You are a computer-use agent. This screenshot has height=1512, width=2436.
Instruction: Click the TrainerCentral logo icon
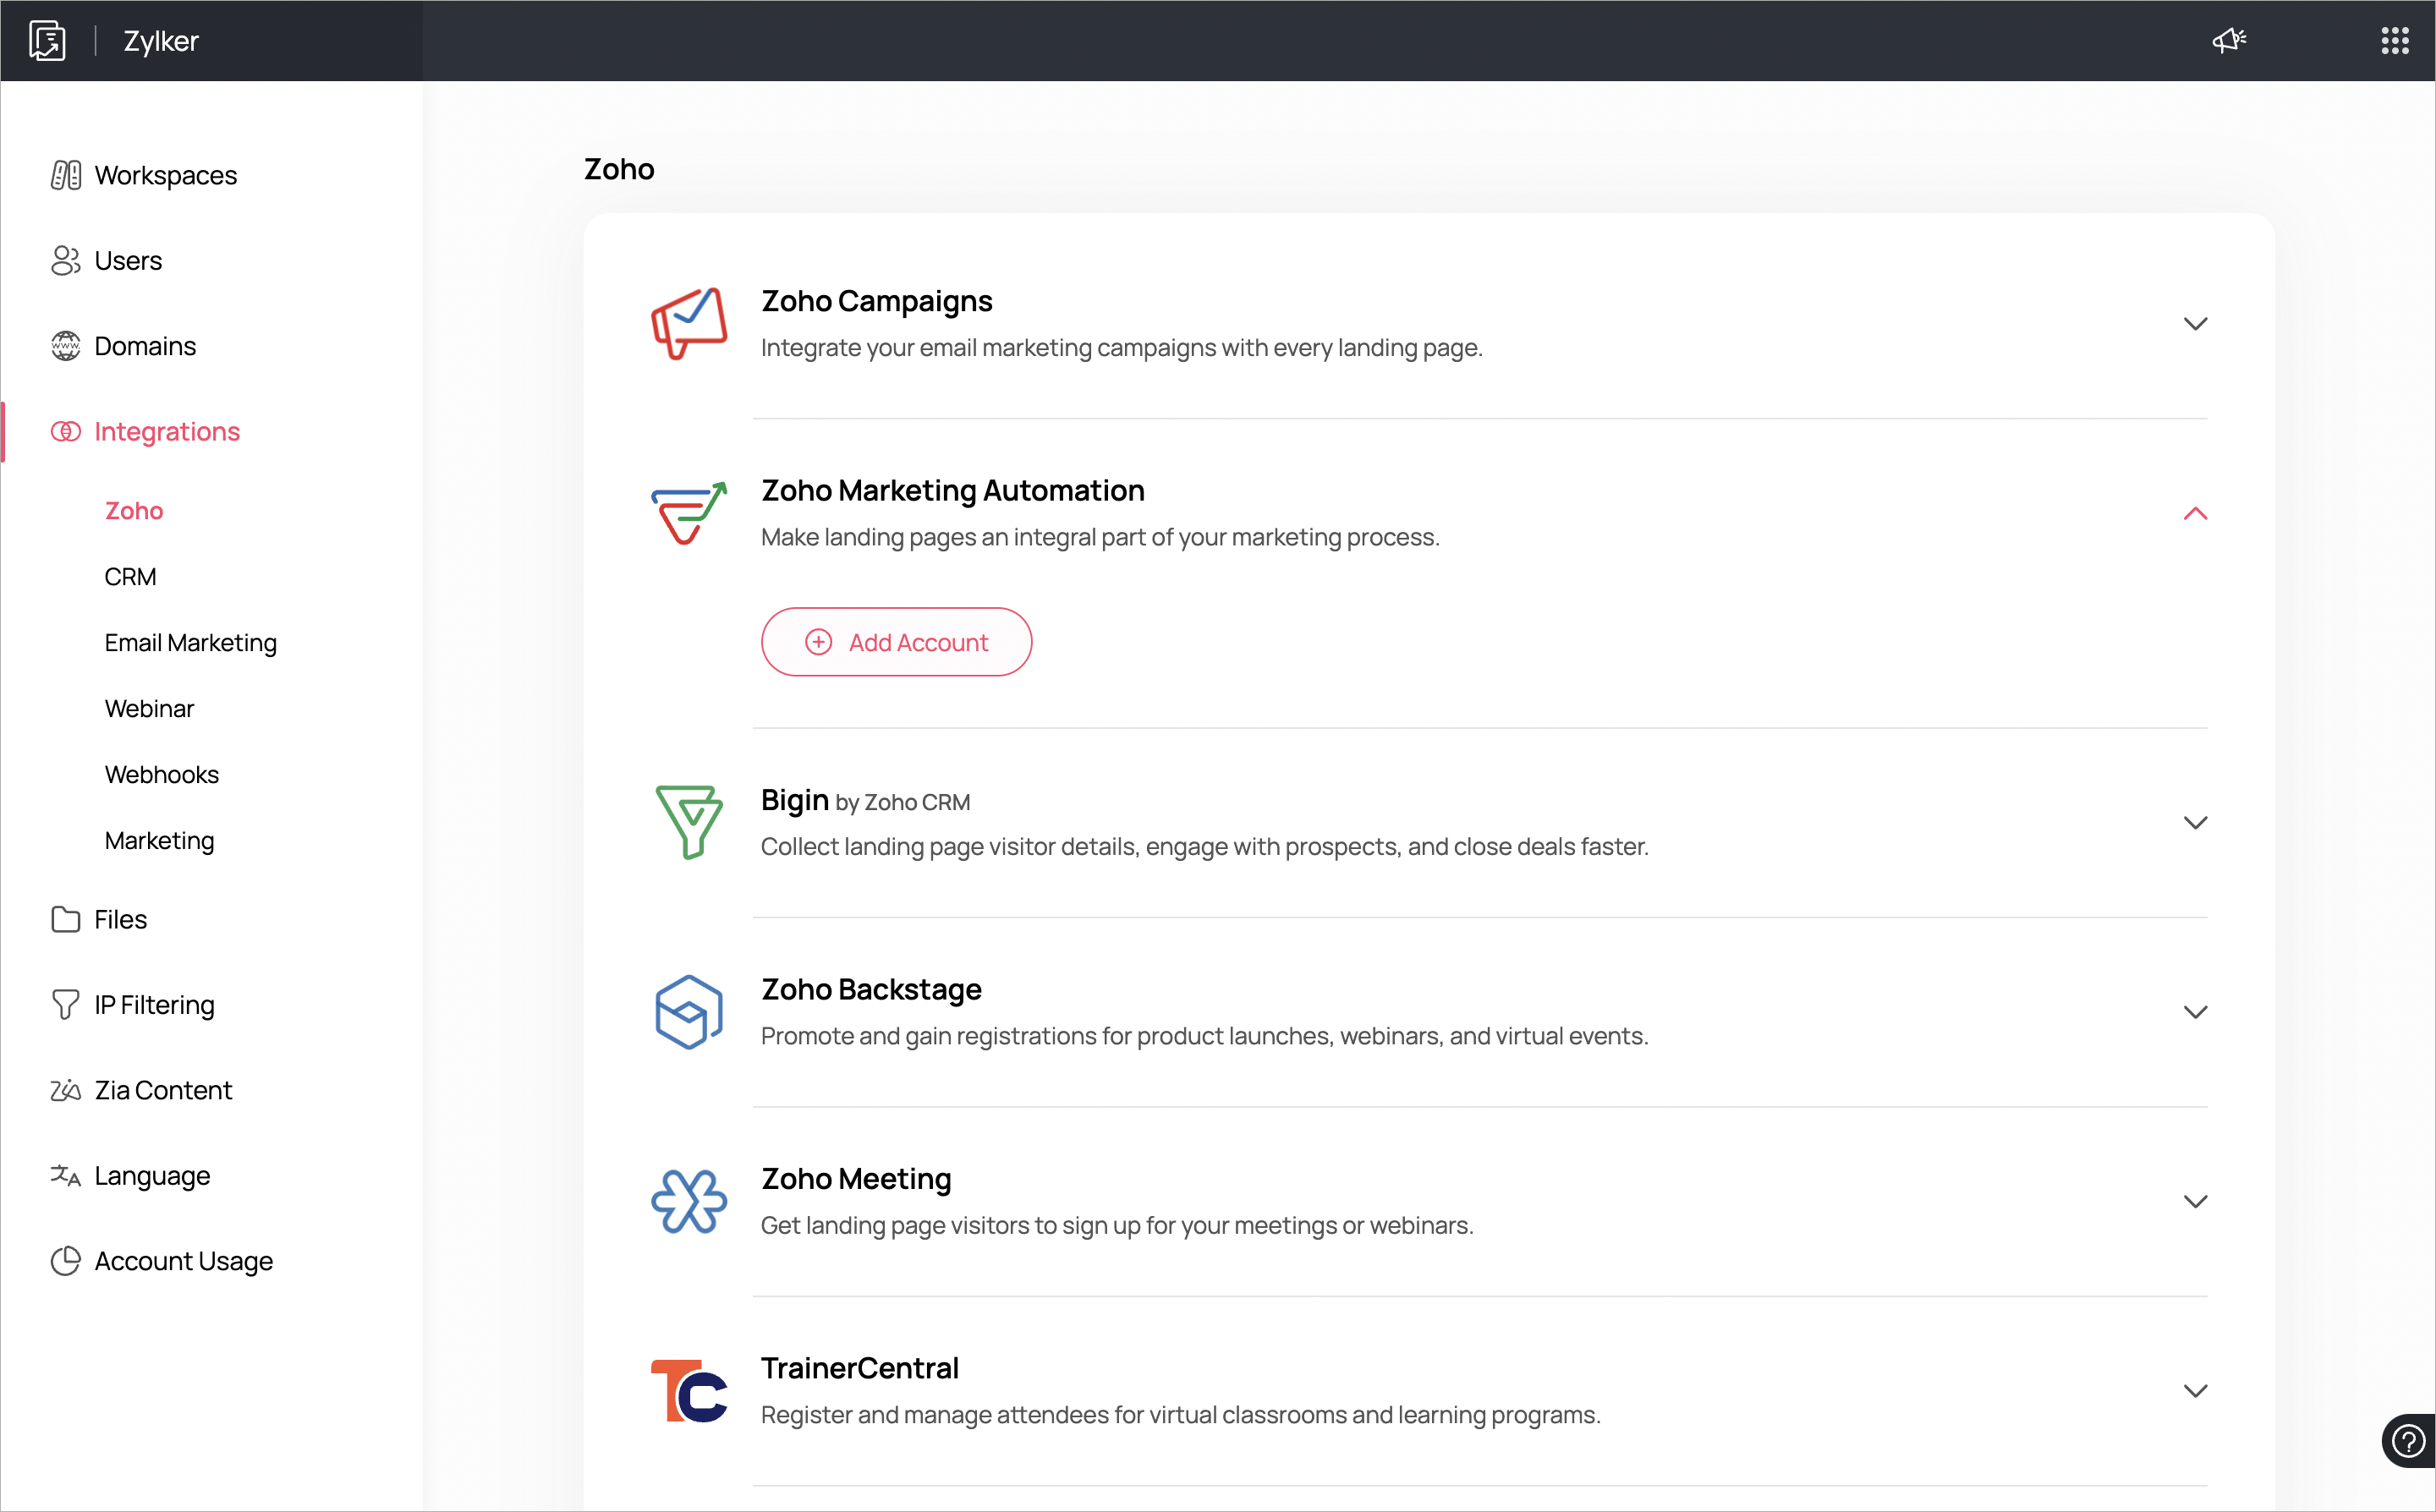pyautogui.click(x=688, y=1390)
